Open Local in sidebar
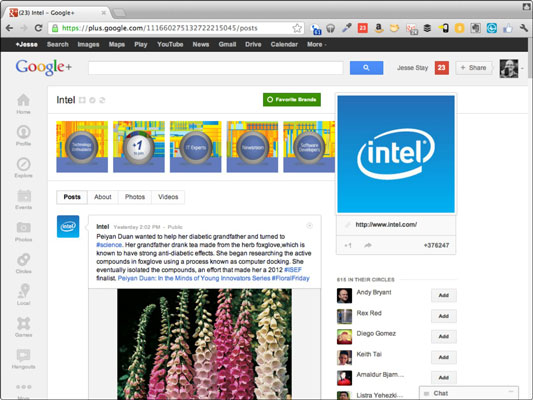 coord(23,295)
